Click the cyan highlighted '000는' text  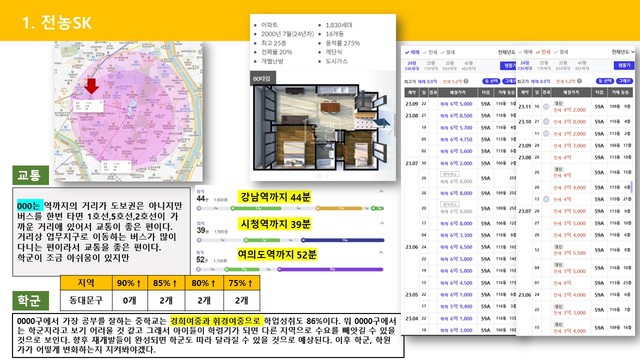coord(29,206)
